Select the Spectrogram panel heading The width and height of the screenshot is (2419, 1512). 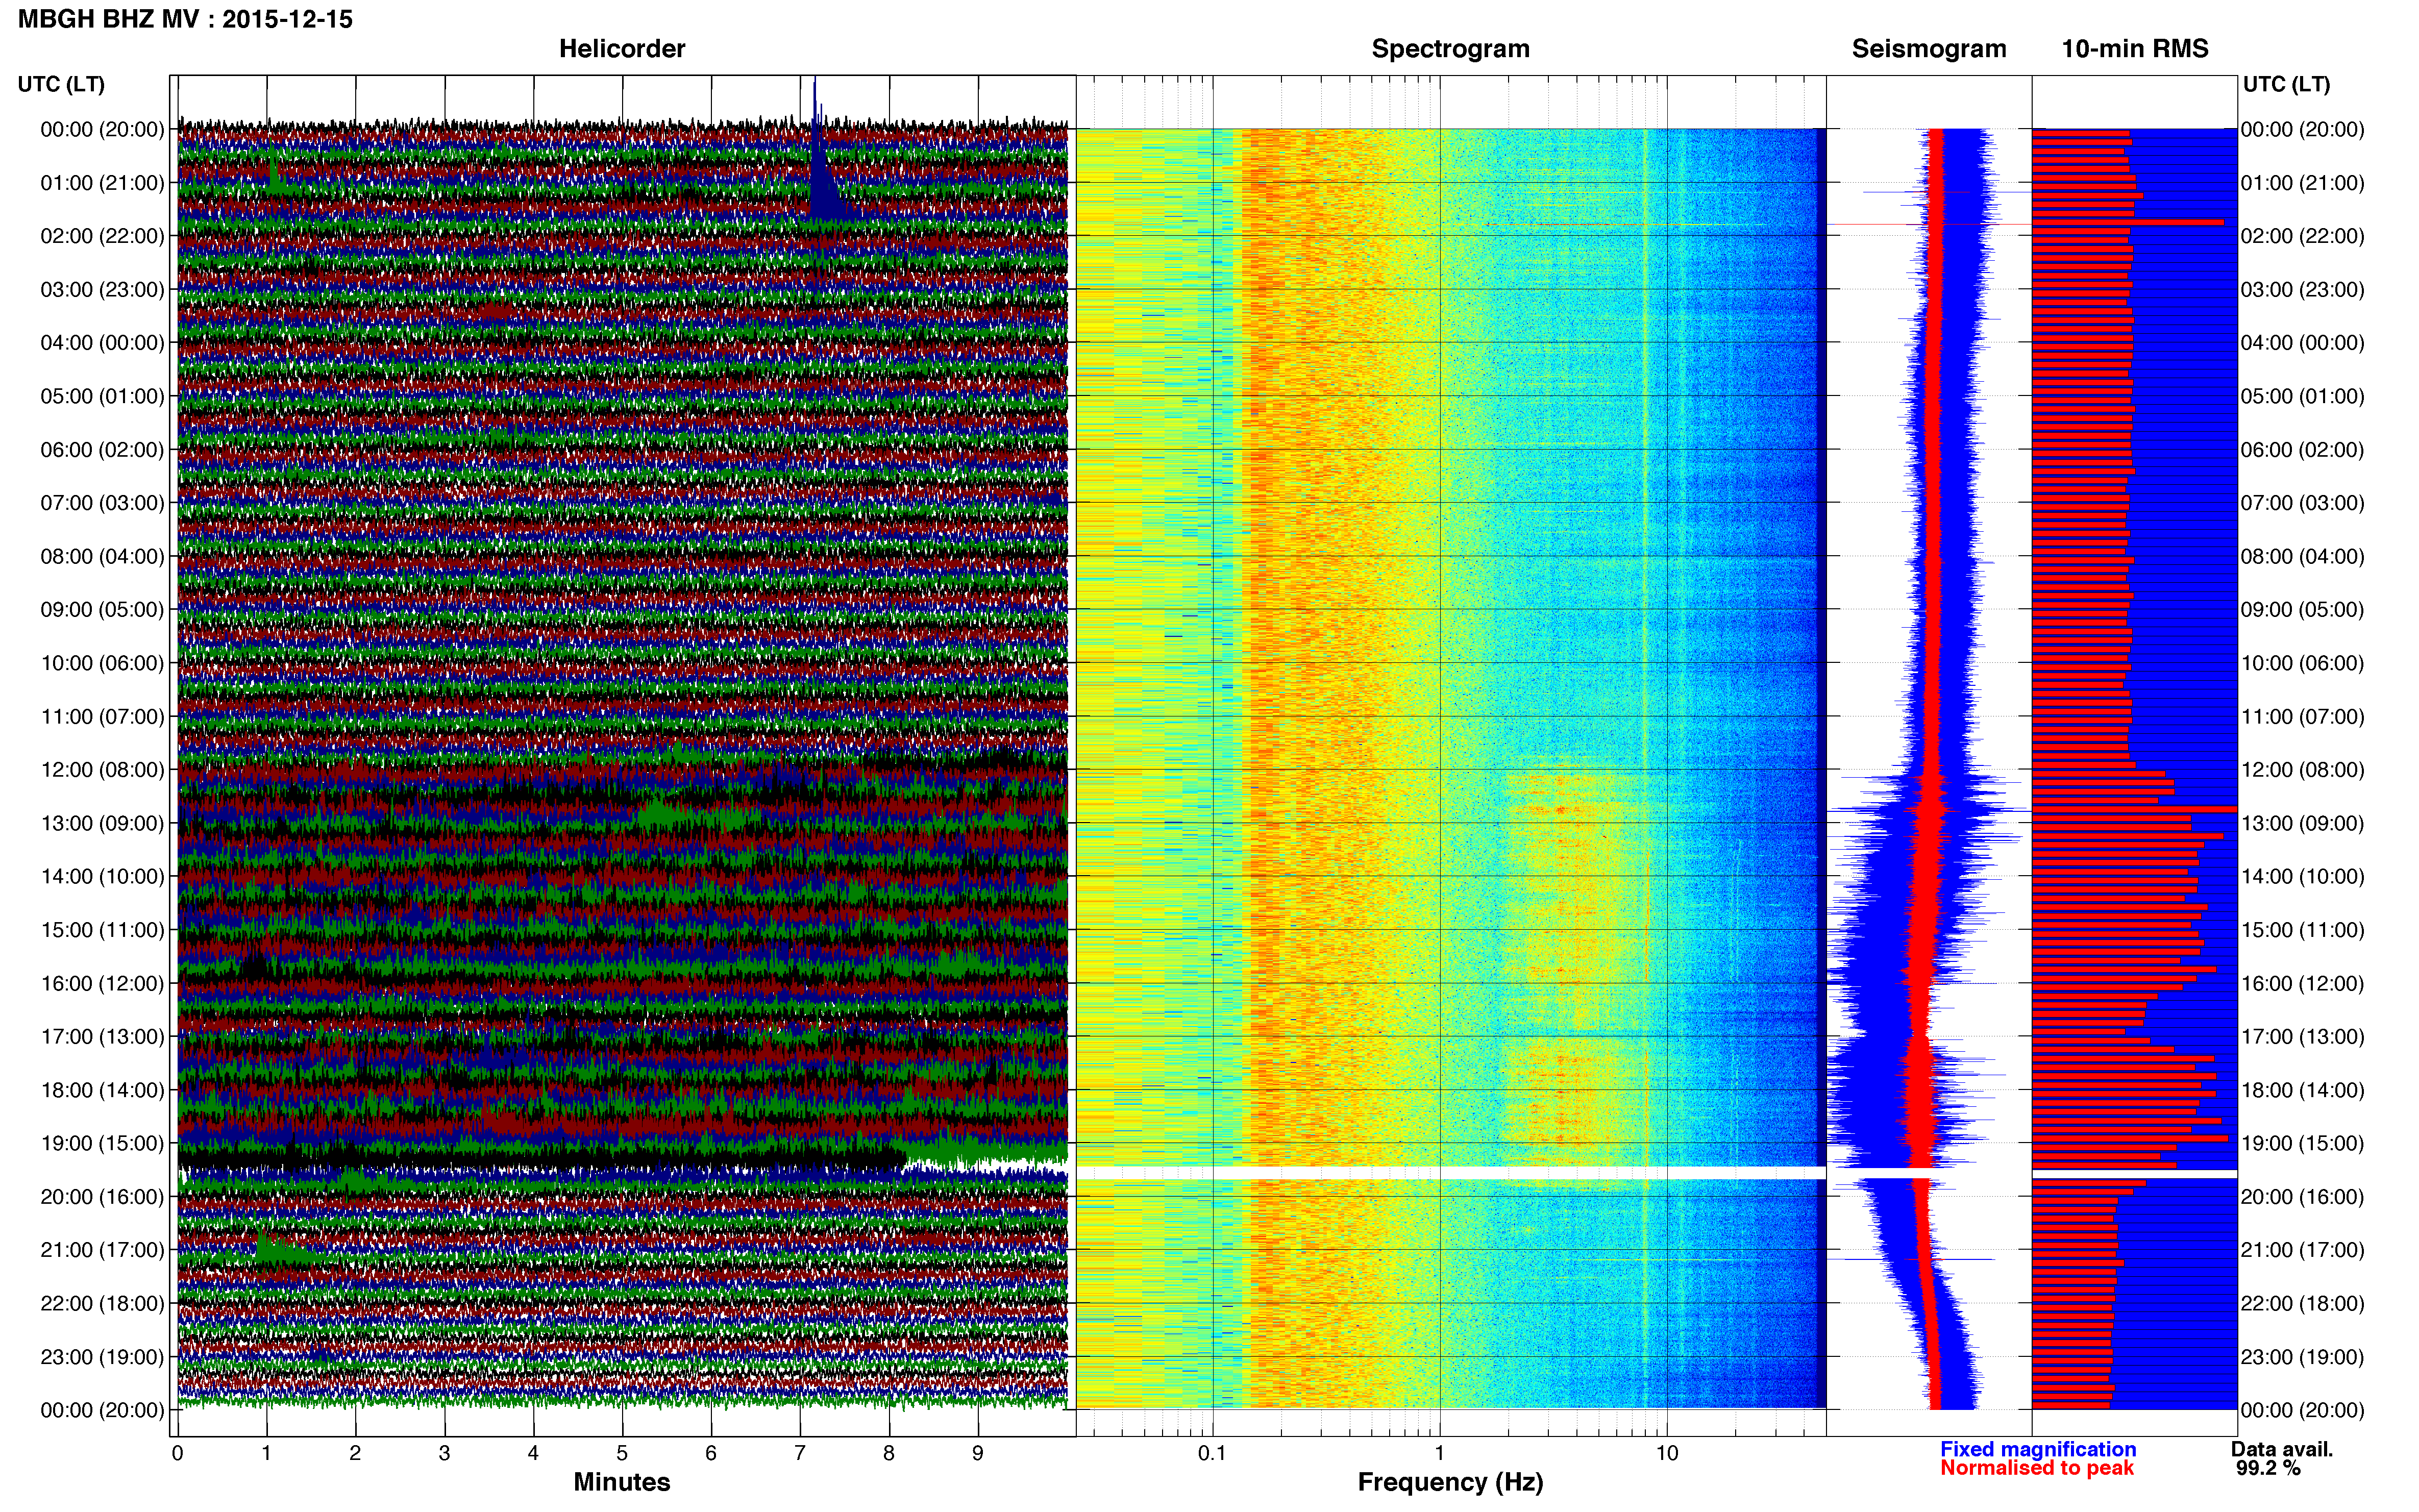click(1450, 49)
